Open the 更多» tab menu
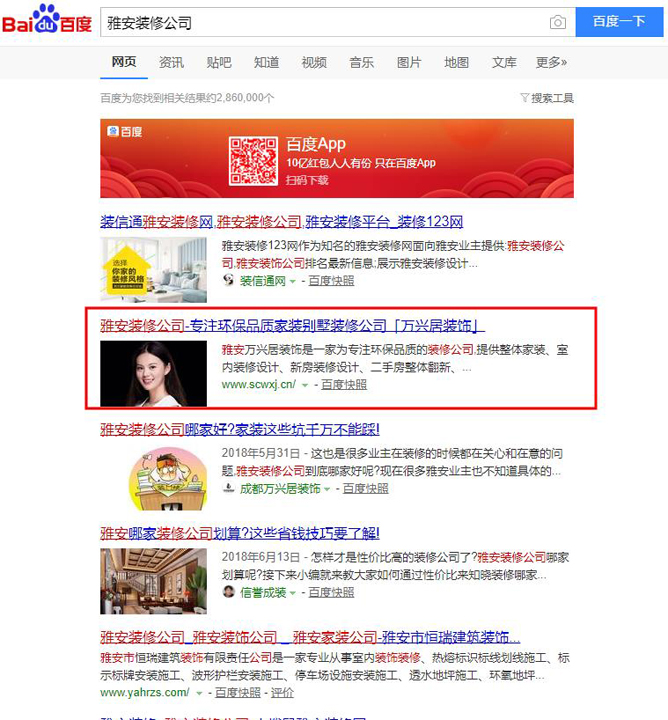Screen dimensions: 668x720 click(551, 62)
